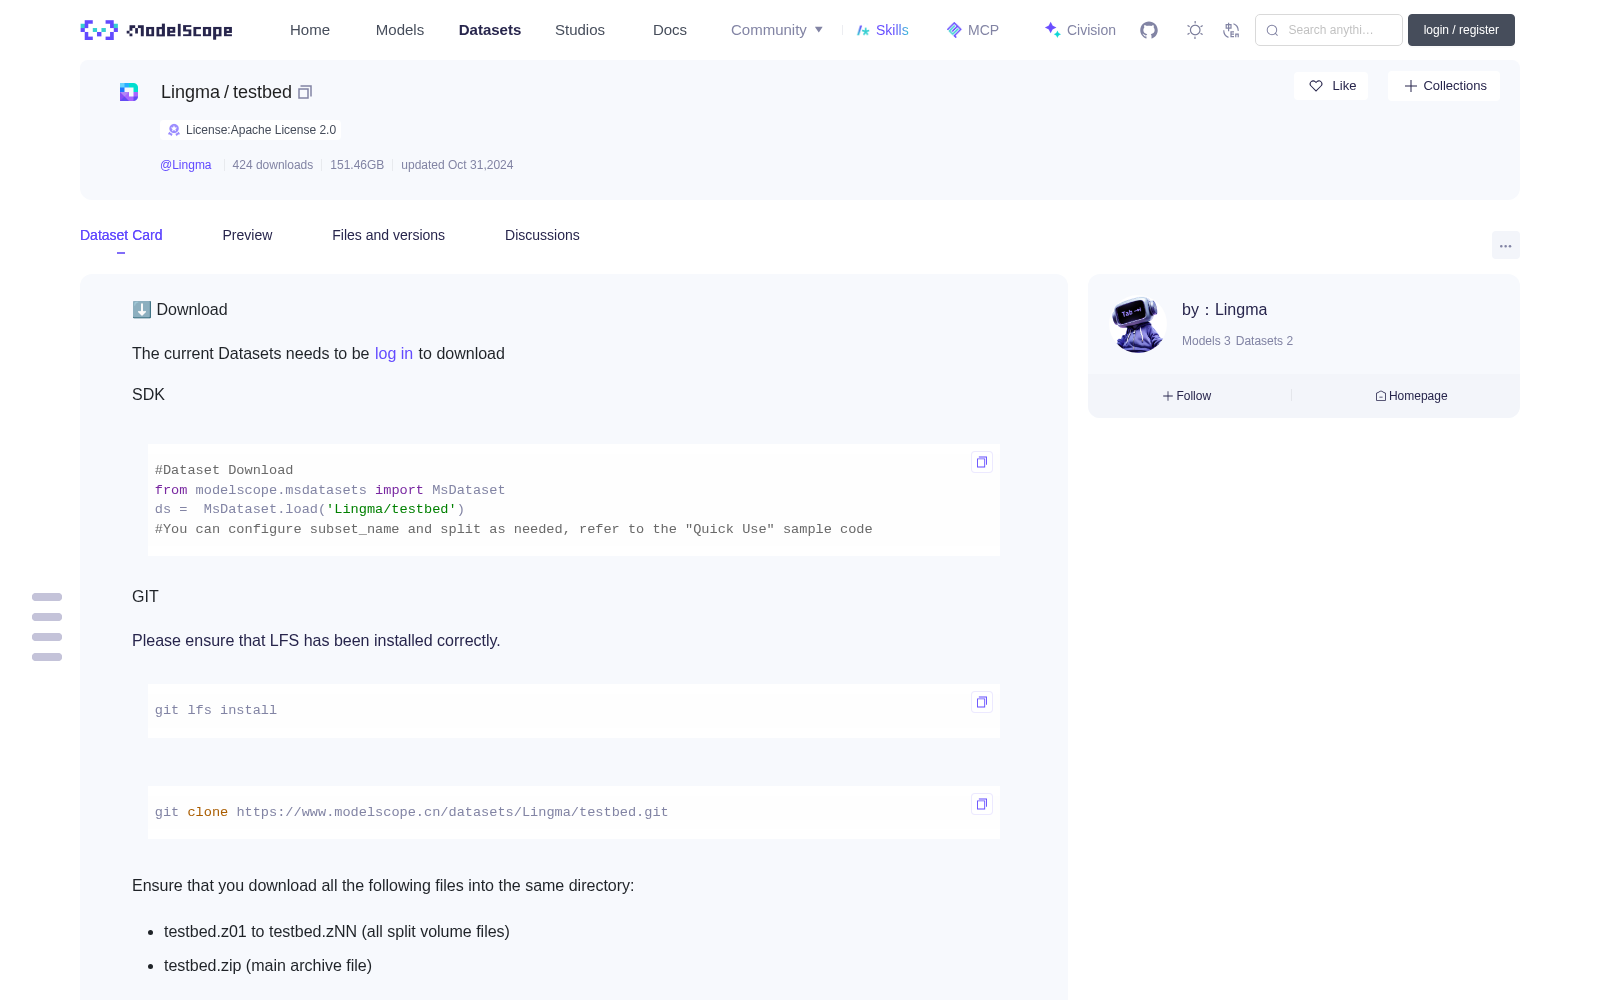Click the Datasets 2 count
The width and height of the screenshot is (1600, 1000).
pyautogui.click(x=1264, y=341)
